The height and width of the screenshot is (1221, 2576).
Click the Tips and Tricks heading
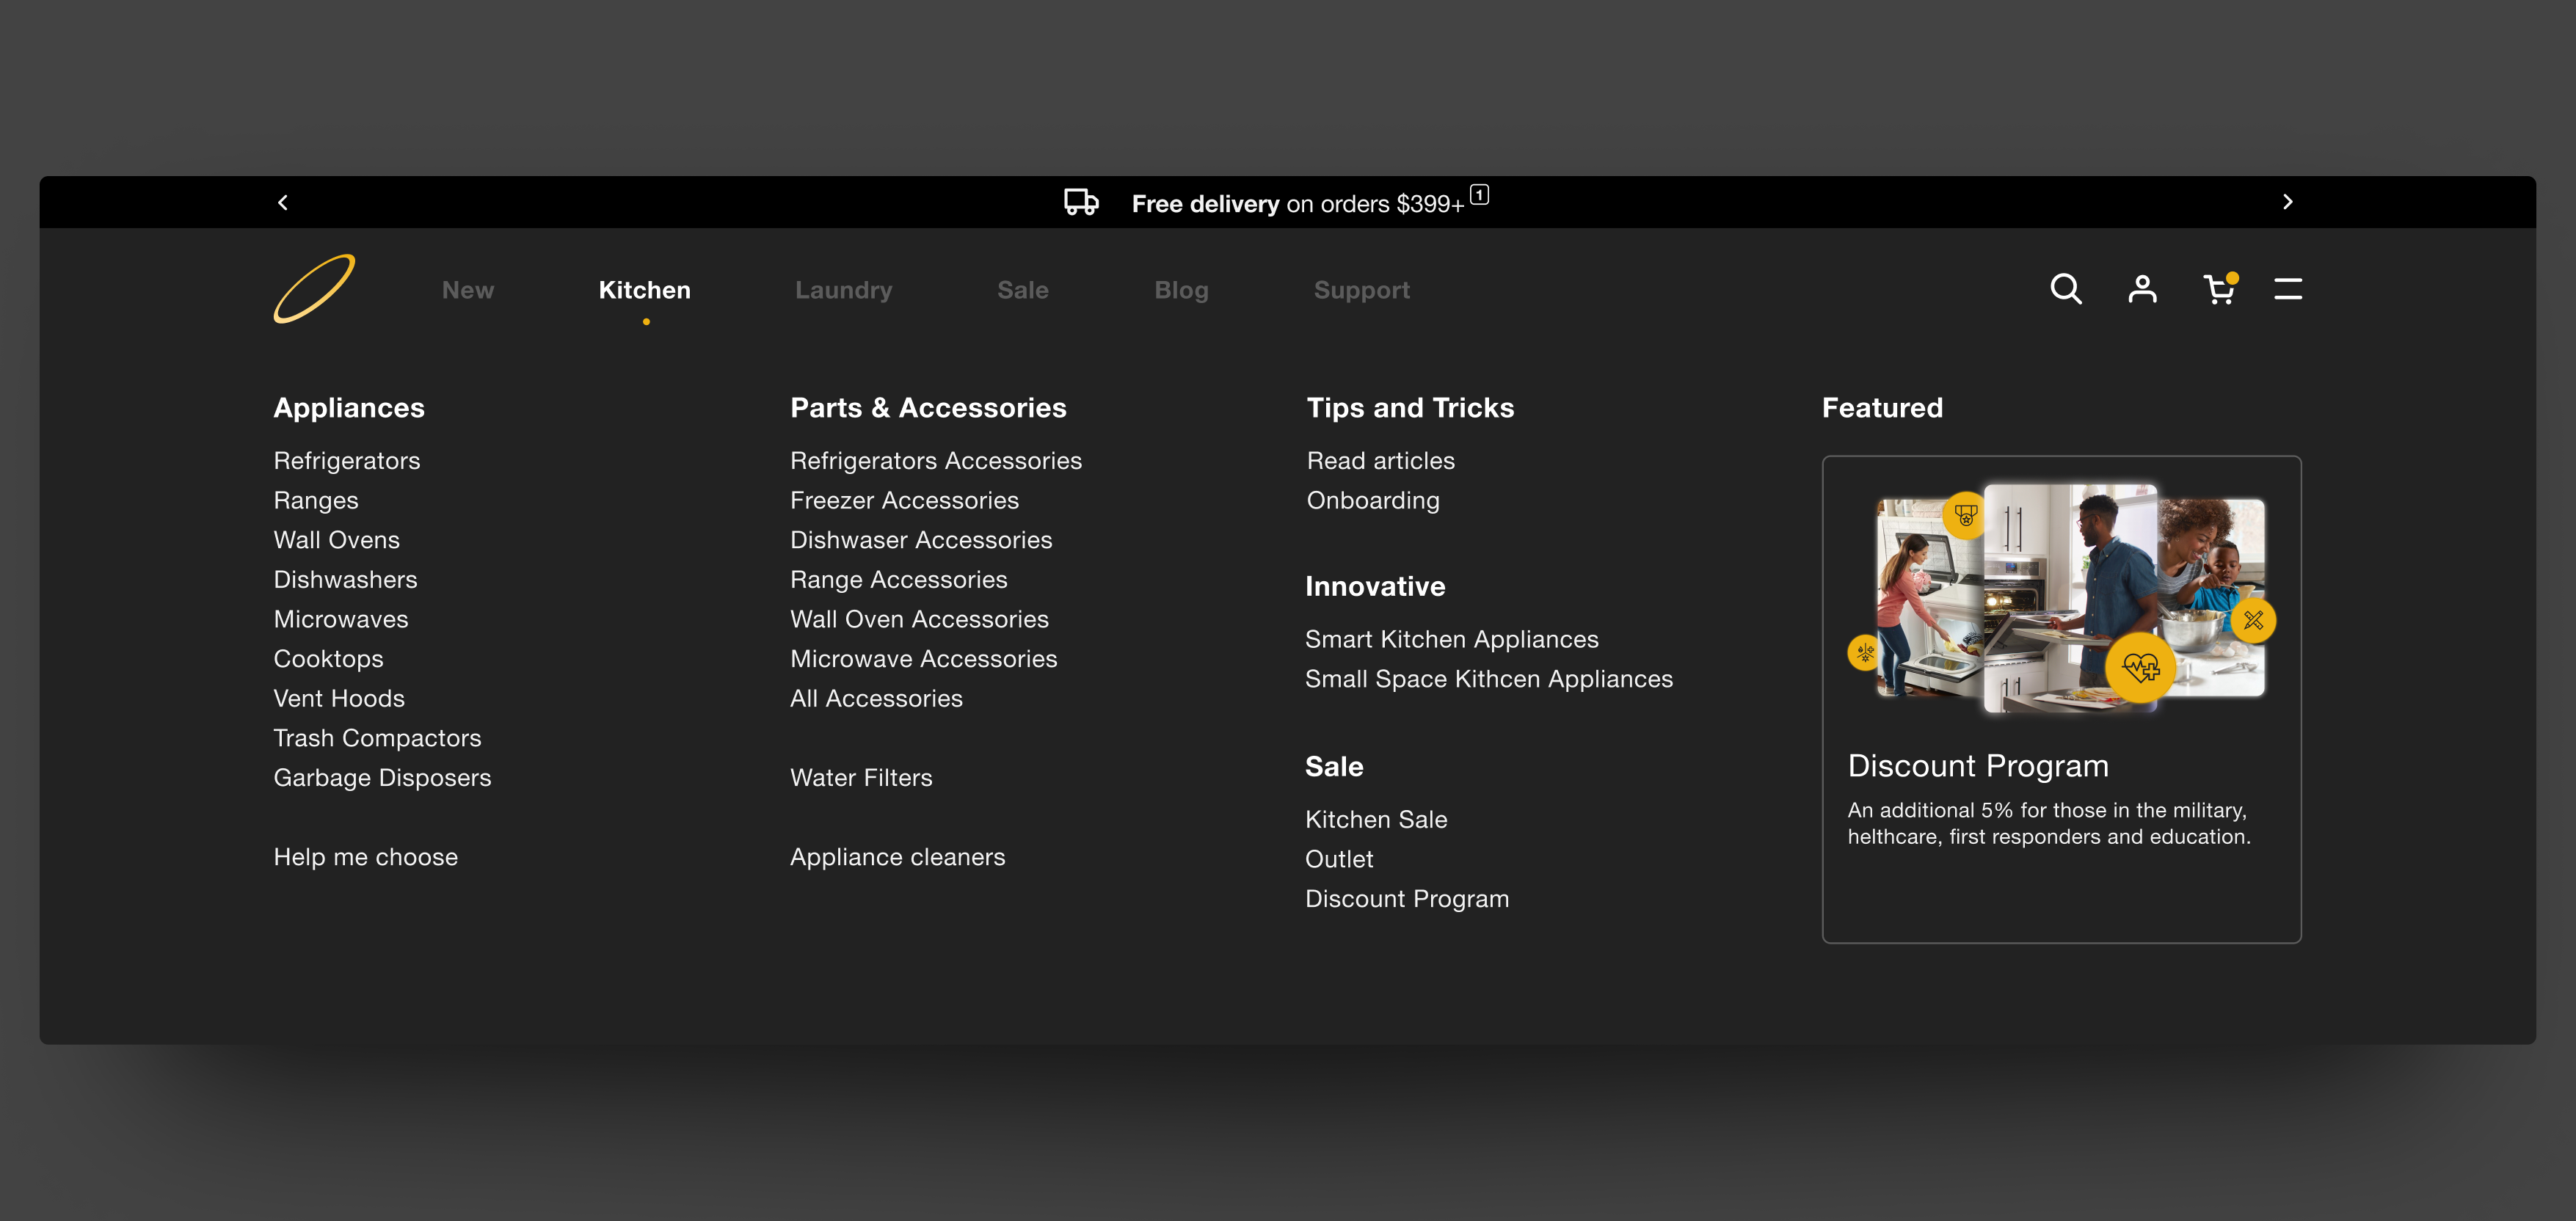(x=1410, y=408)
